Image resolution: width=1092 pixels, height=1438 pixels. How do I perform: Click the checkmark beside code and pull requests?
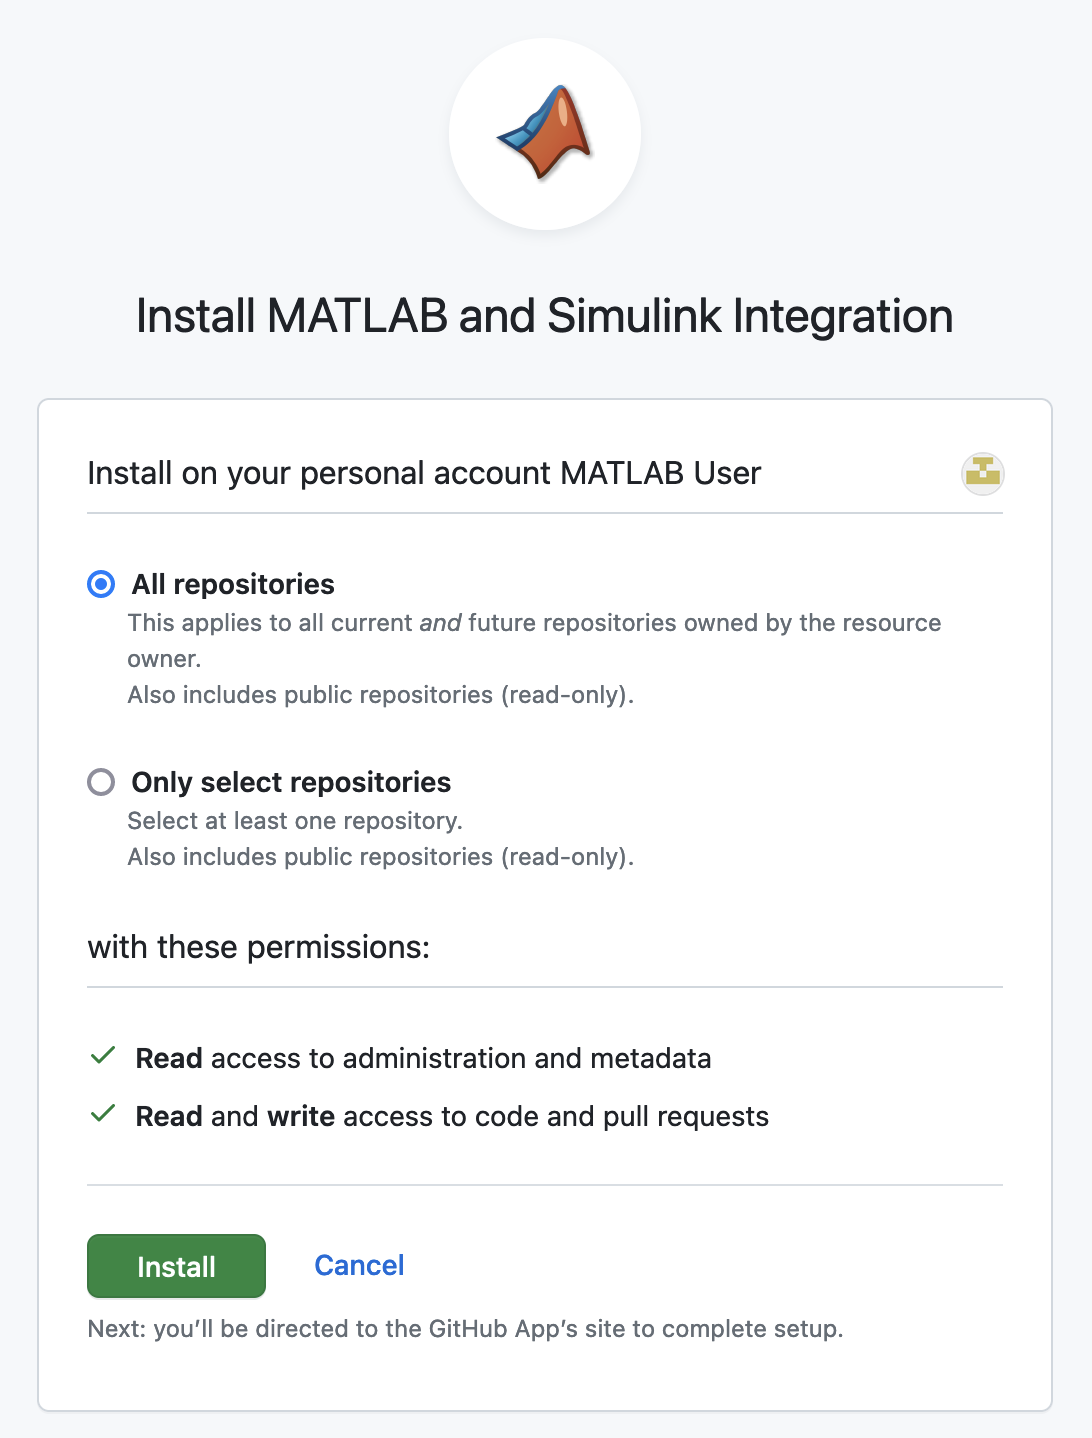coord(103,1114)
